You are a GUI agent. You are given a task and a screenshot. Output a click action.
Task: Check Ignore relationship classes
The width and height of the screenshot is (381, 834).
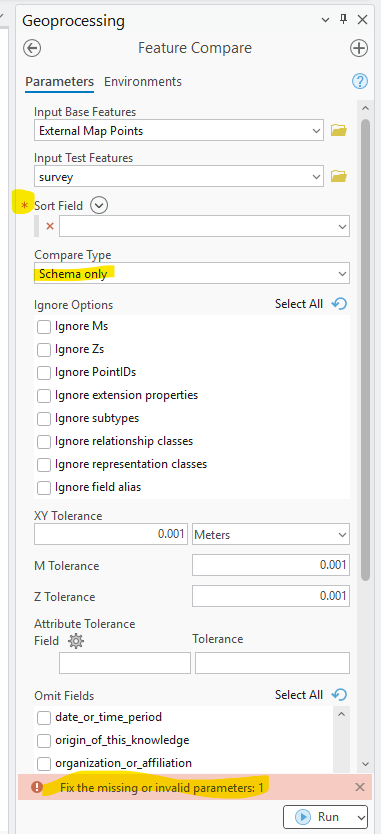tap(44, 441)
